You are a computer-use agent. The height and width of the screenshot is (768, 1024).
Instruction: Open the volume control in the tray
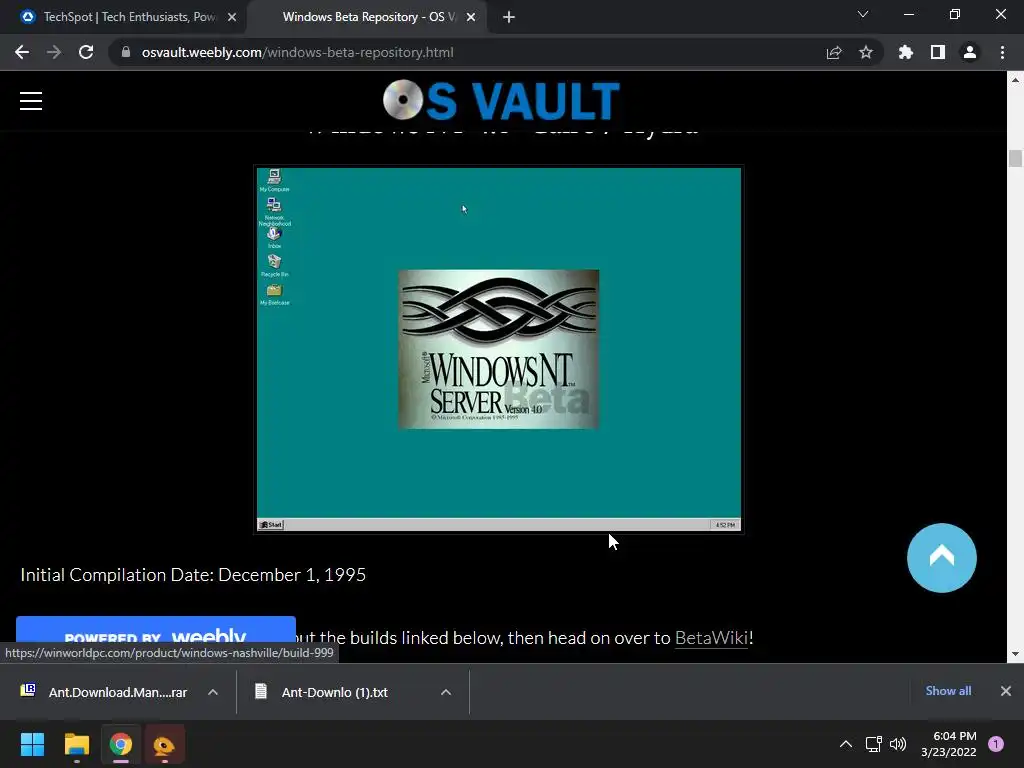point(899,744)
